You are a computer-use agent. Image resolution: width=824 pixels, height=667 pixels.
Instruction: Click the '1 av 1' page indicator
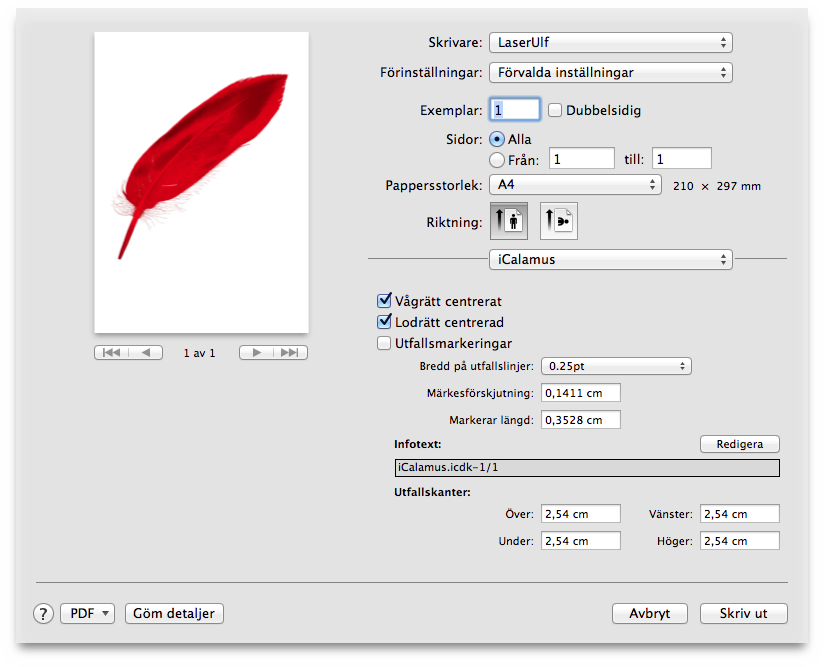click(200, 353)
